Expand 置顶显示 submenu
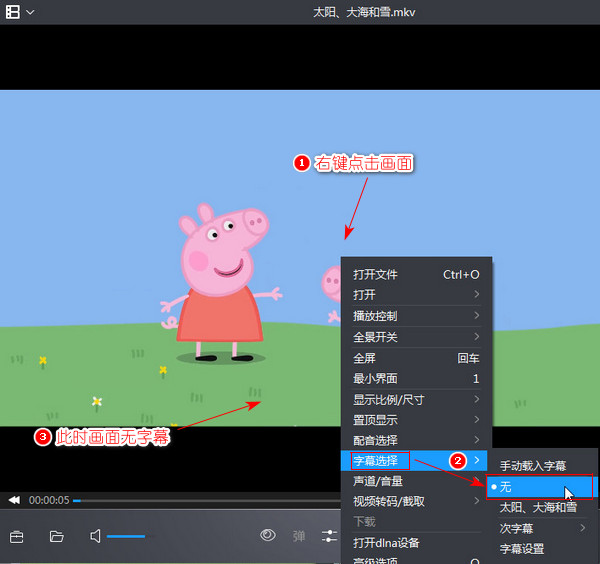This screenshot has width=600, height=564. point(416,420)
